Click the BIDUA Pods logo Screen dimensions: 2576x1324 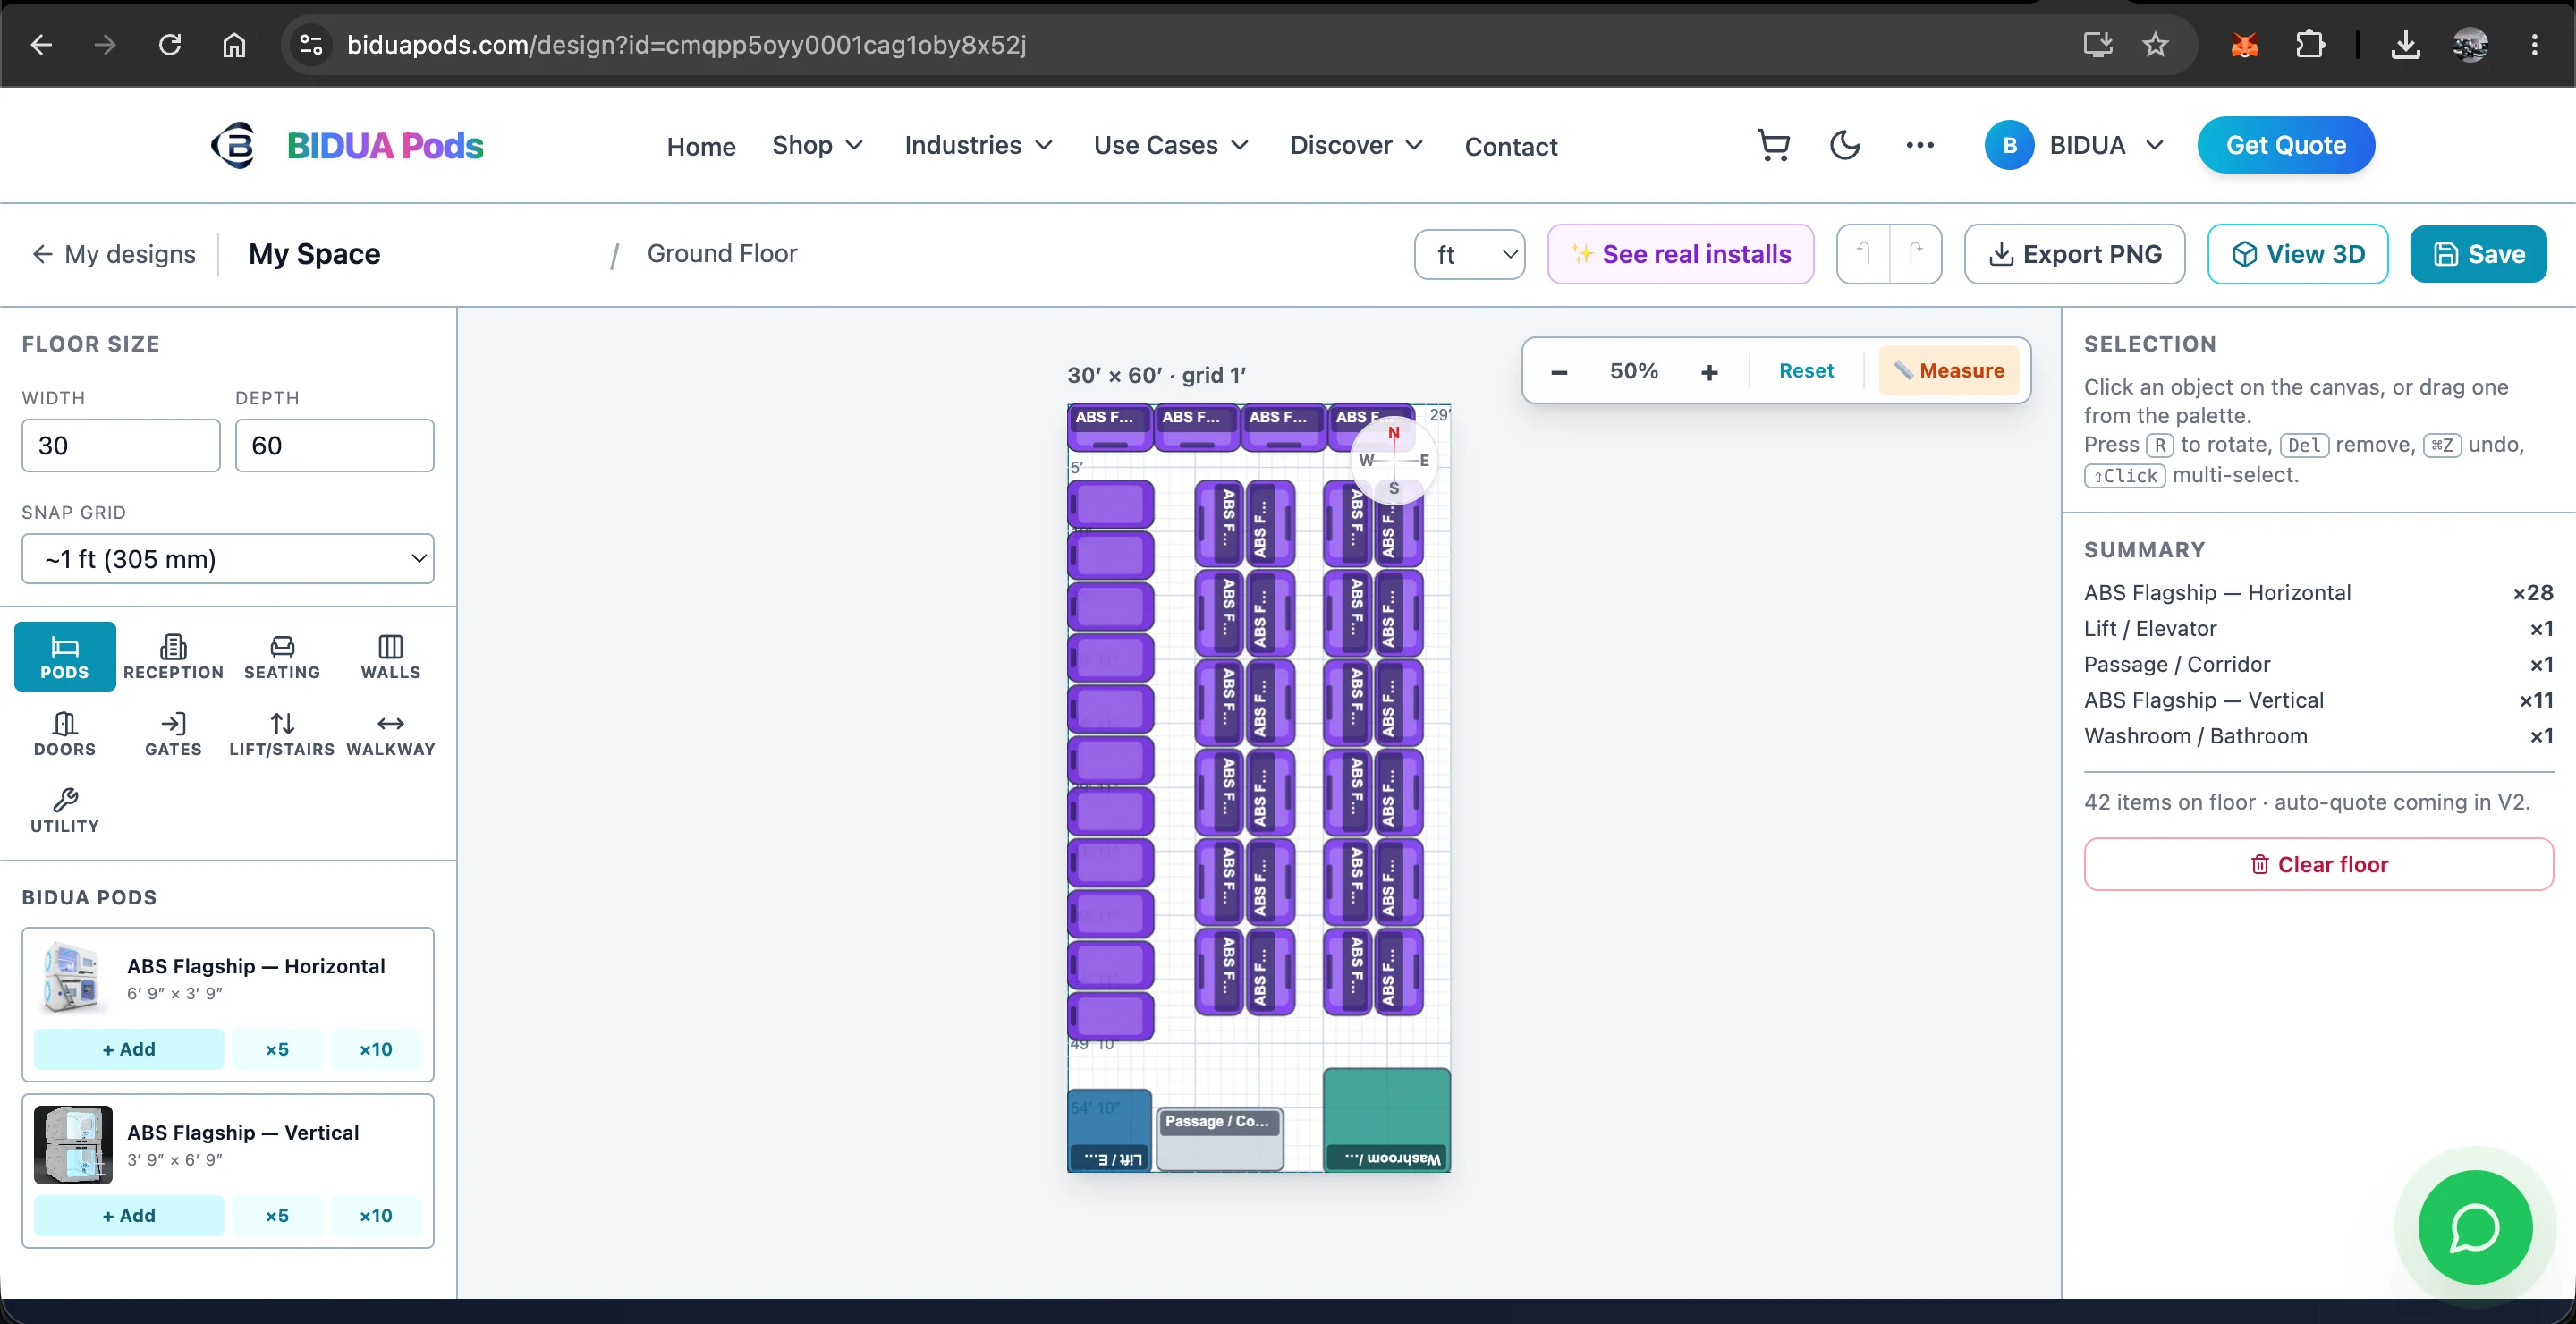click(x=347, y=146)
